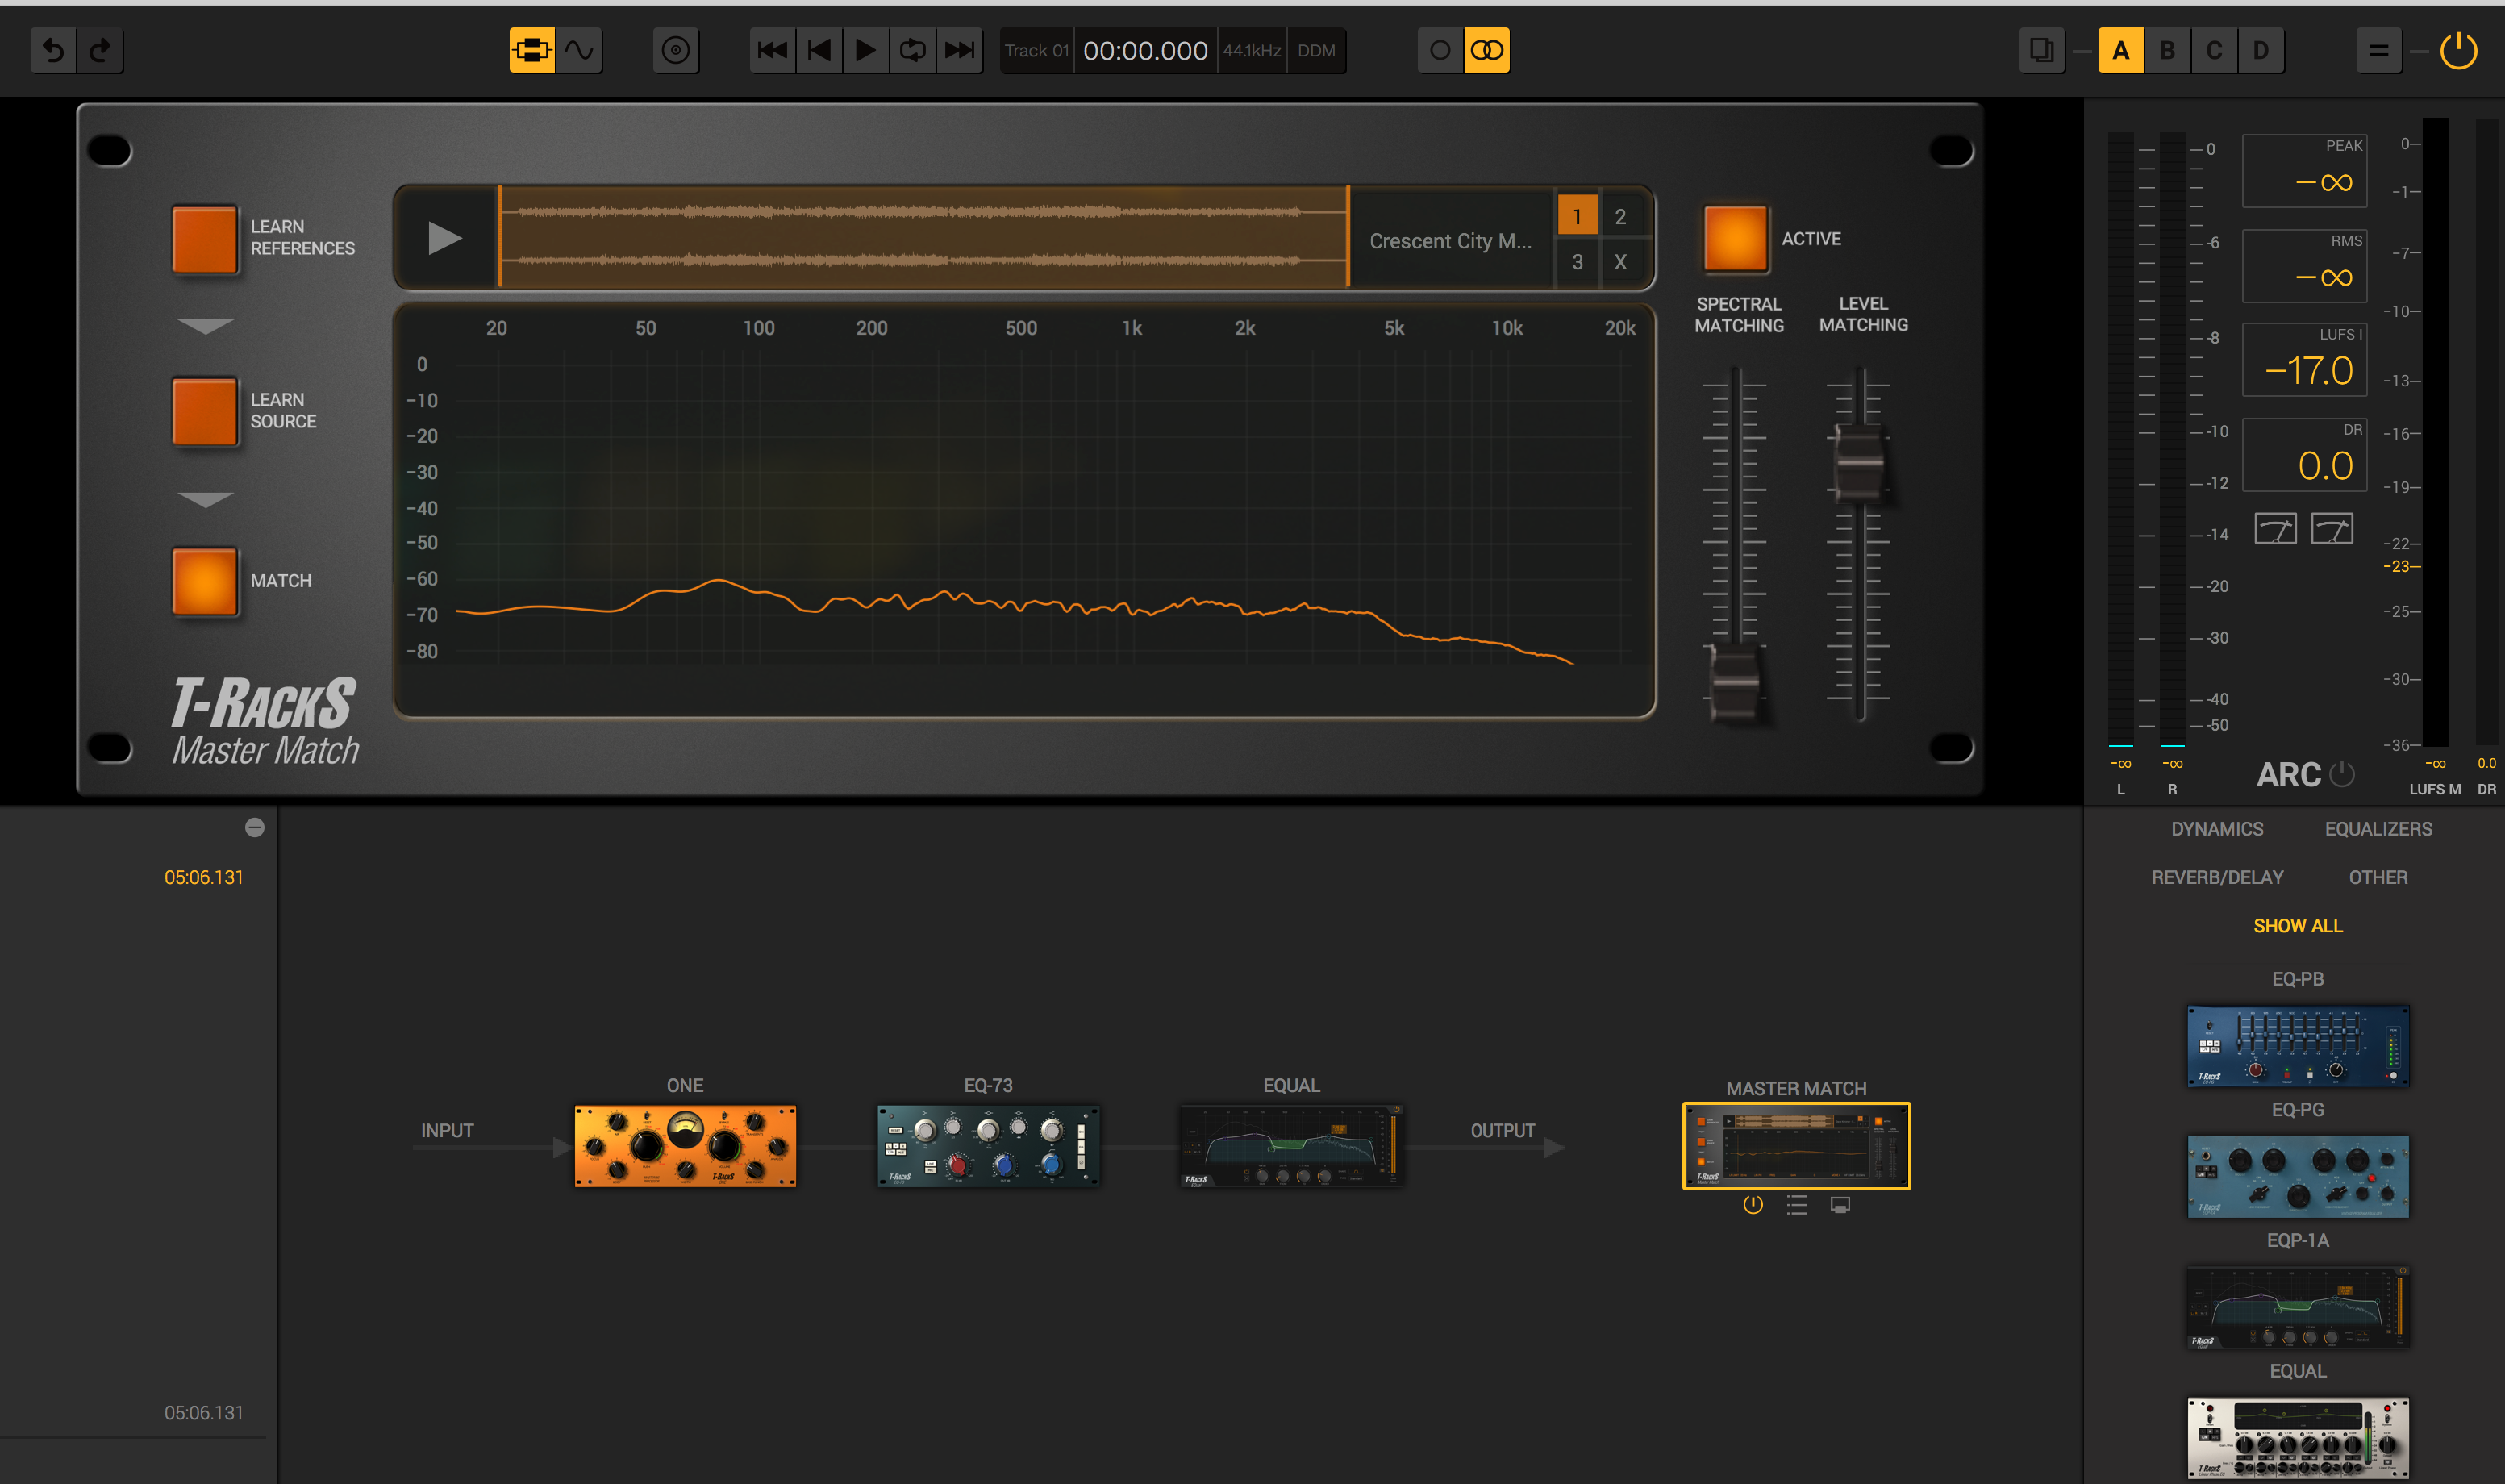Collapse the track list with minus icon
This screenshot has width=2505, height=1484.
[255, 827]
